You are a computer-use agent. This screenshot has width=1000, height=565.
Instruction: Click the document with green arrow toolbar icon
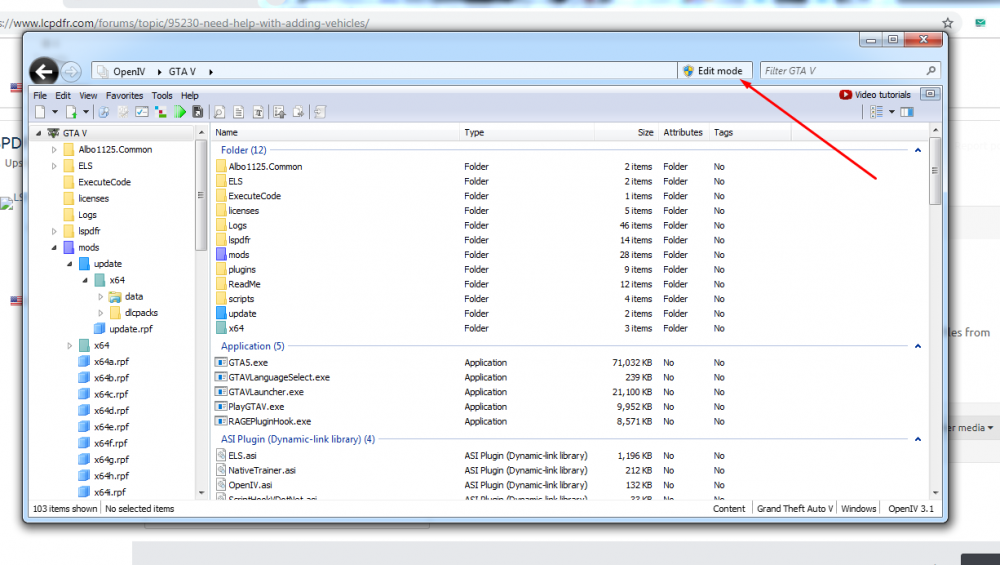(x=71, y=112)
